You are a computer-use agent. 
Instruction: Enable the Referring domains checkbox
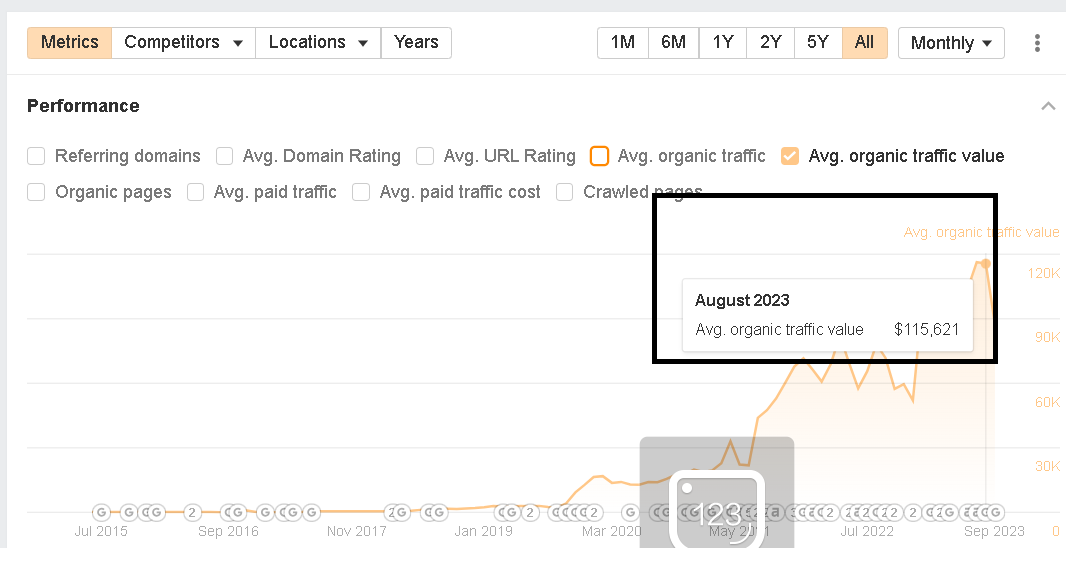(x=37, y=156)
